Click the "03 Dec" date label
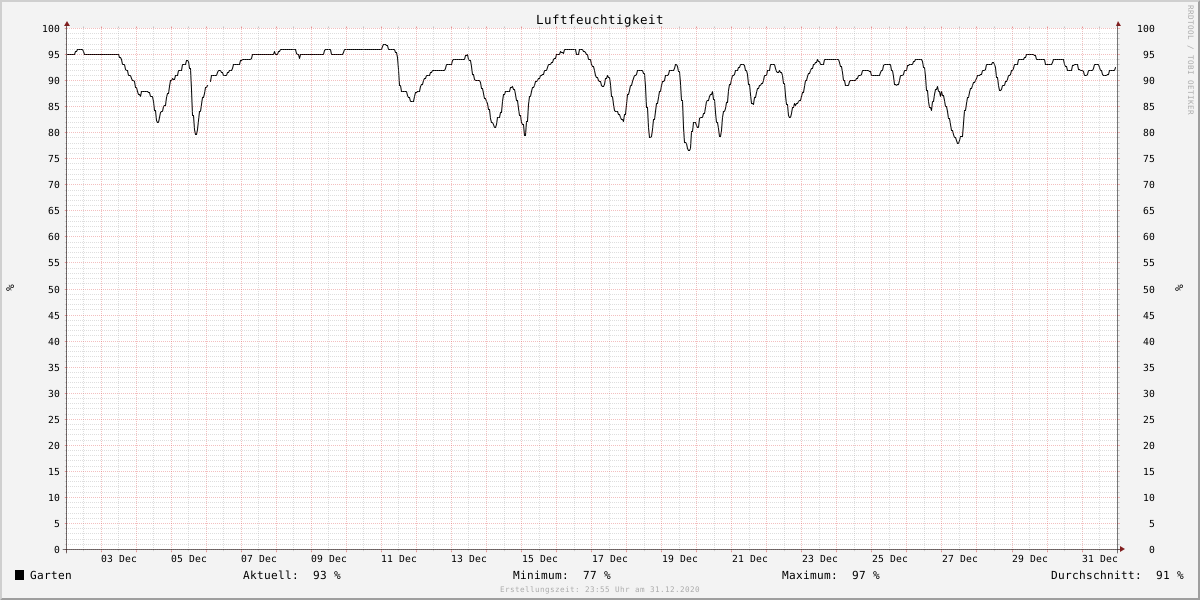This screenshot has width=1200, height=600. [x=119, y=559]
